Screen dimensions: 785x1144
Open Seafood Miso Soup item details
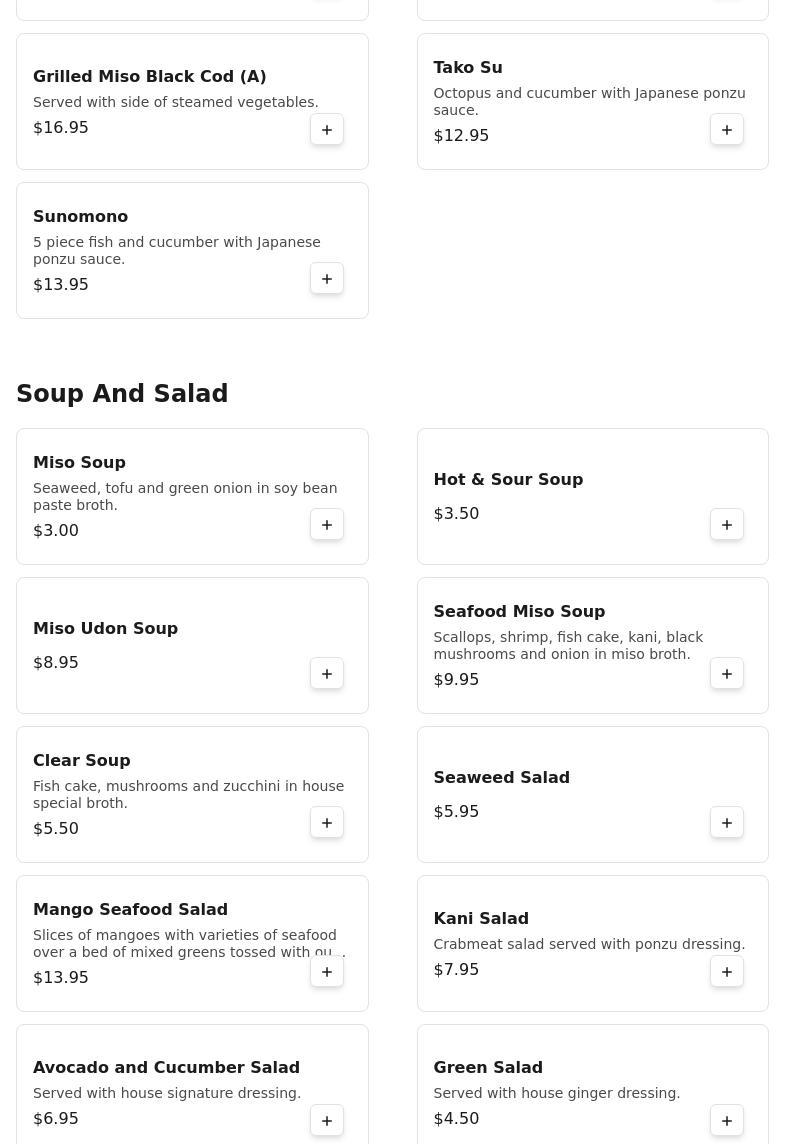pos(519,611)
